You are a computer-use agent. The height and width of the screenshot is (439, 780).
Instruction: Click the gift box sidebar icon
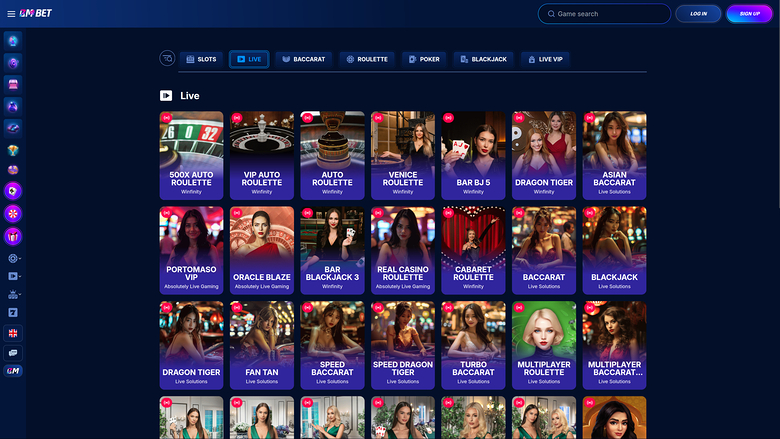[x=13, y=236]
